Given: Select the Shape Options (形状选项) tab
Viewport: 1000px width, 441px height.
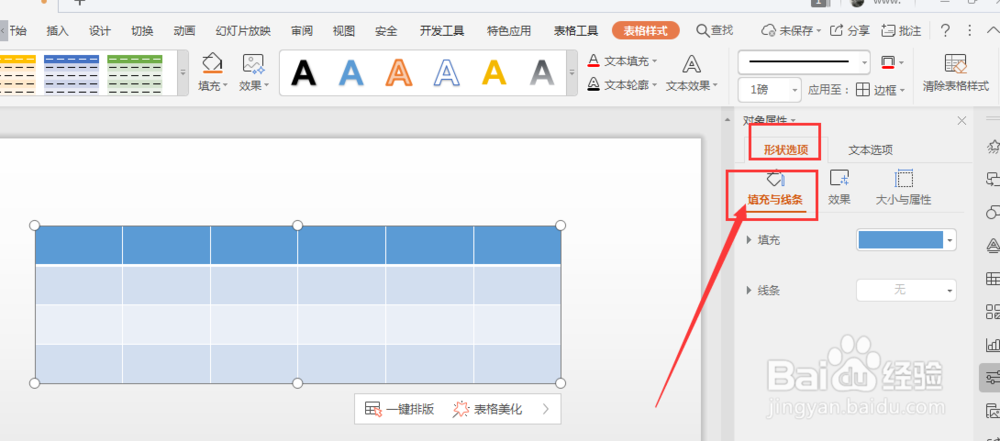Looking at the screenshot, I should click(x=786, y=150).
